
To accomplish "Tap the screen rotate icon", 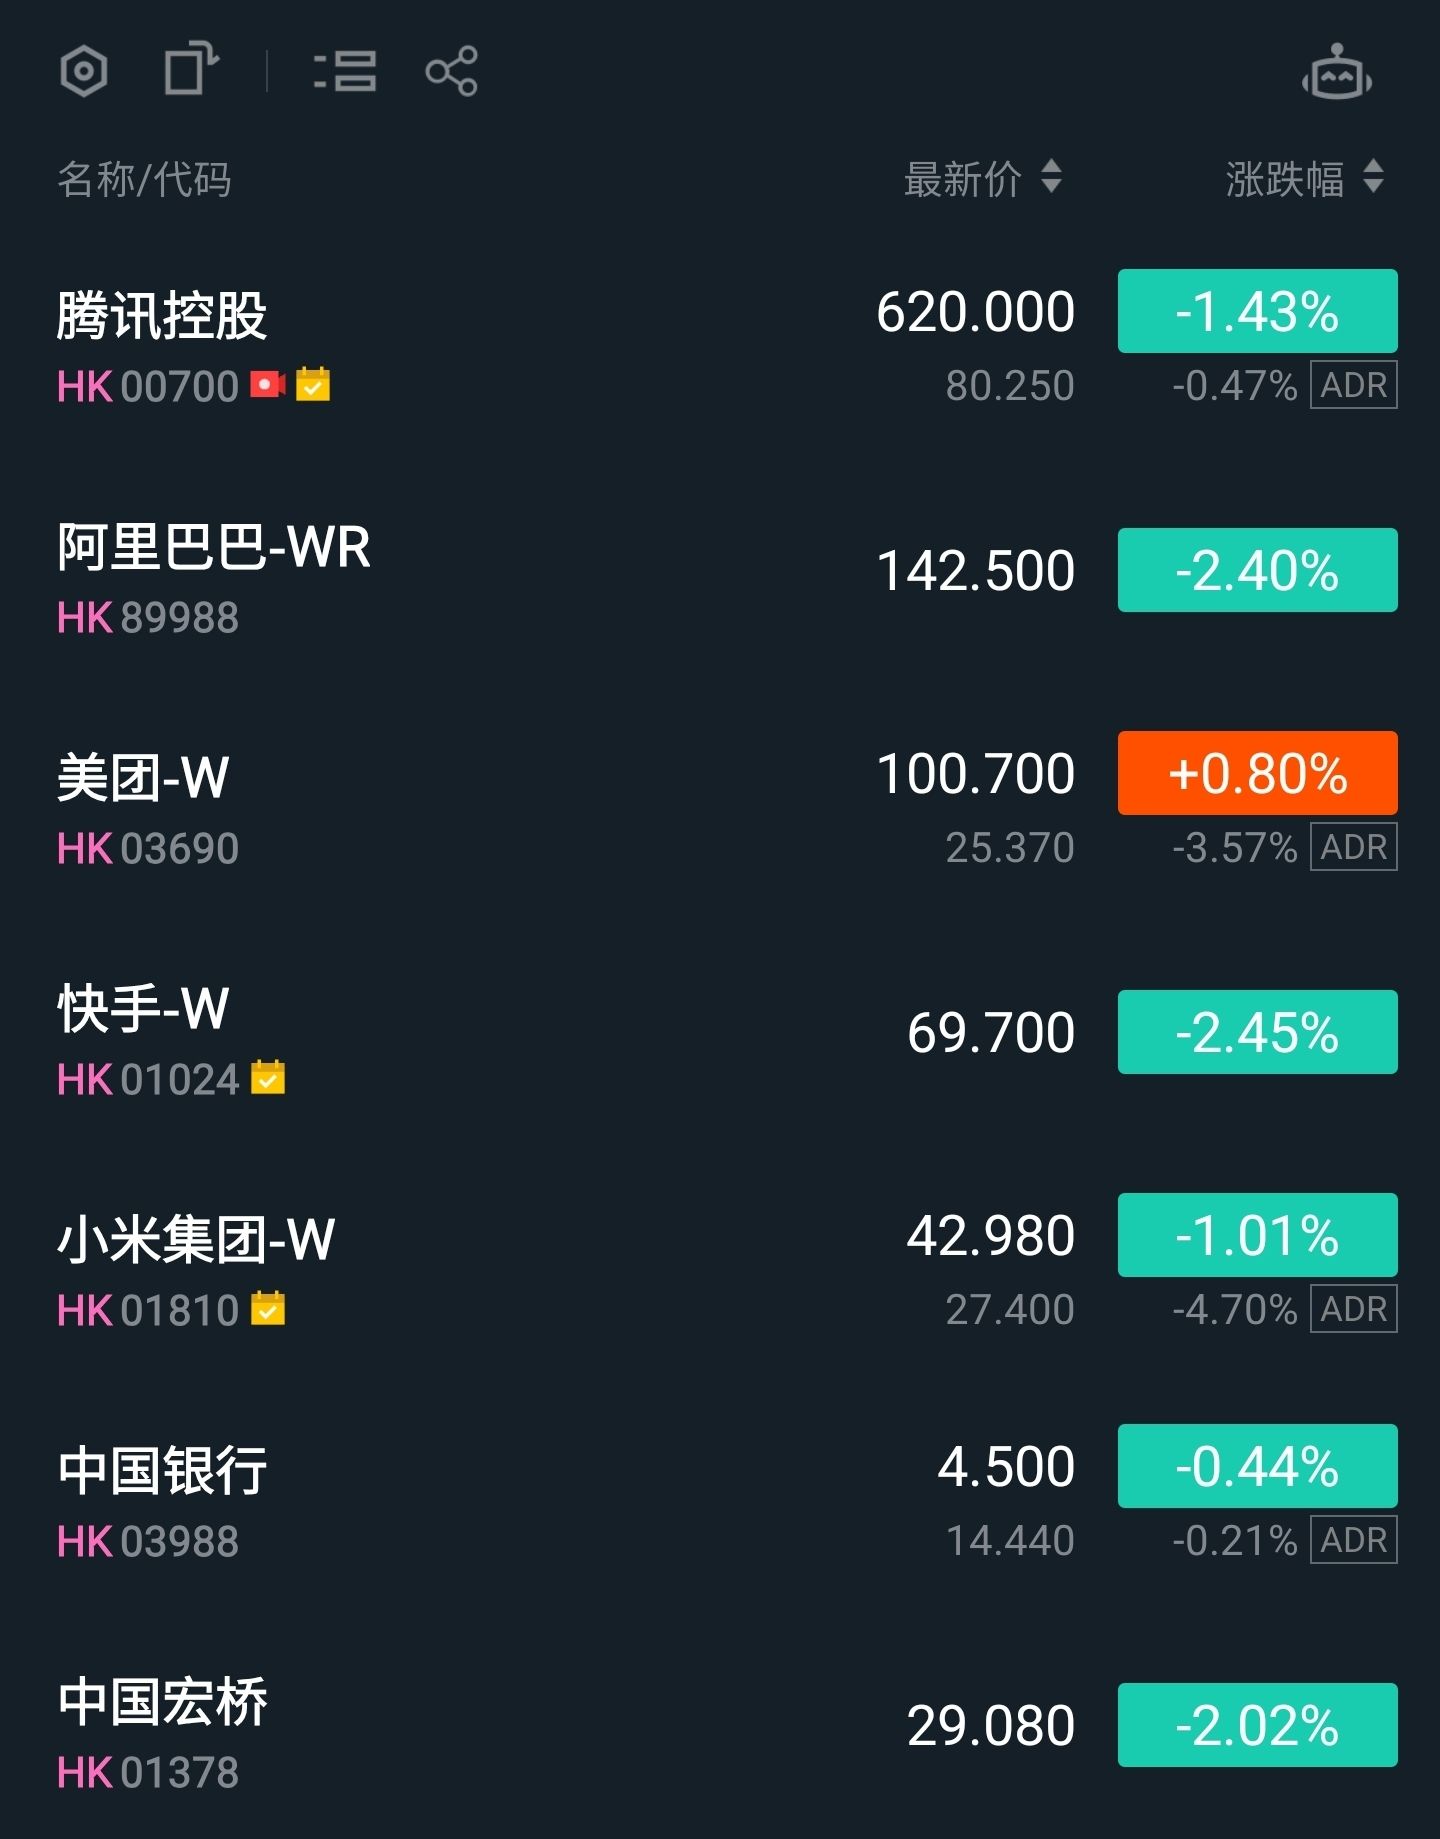I will coord(191,70).
